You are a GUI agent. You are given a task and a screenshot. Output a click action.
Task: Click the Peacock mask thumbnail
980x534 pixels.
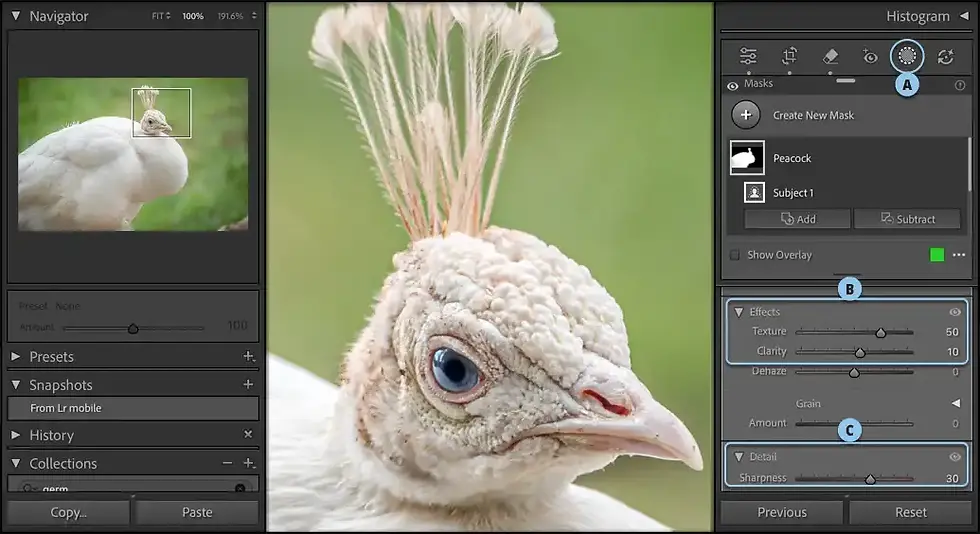click(x=747, y=158)
